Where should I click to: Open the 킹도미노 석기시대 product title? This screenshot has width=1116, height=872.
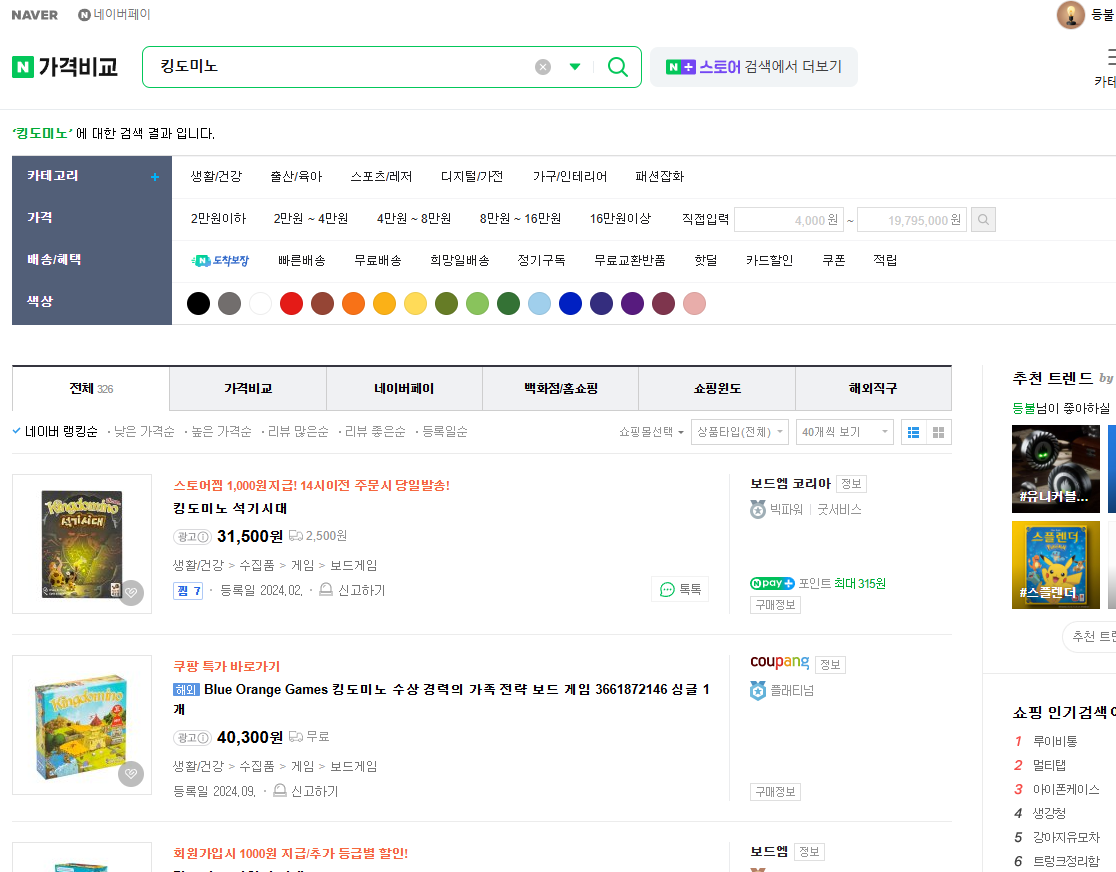click(x=231, y=508)
